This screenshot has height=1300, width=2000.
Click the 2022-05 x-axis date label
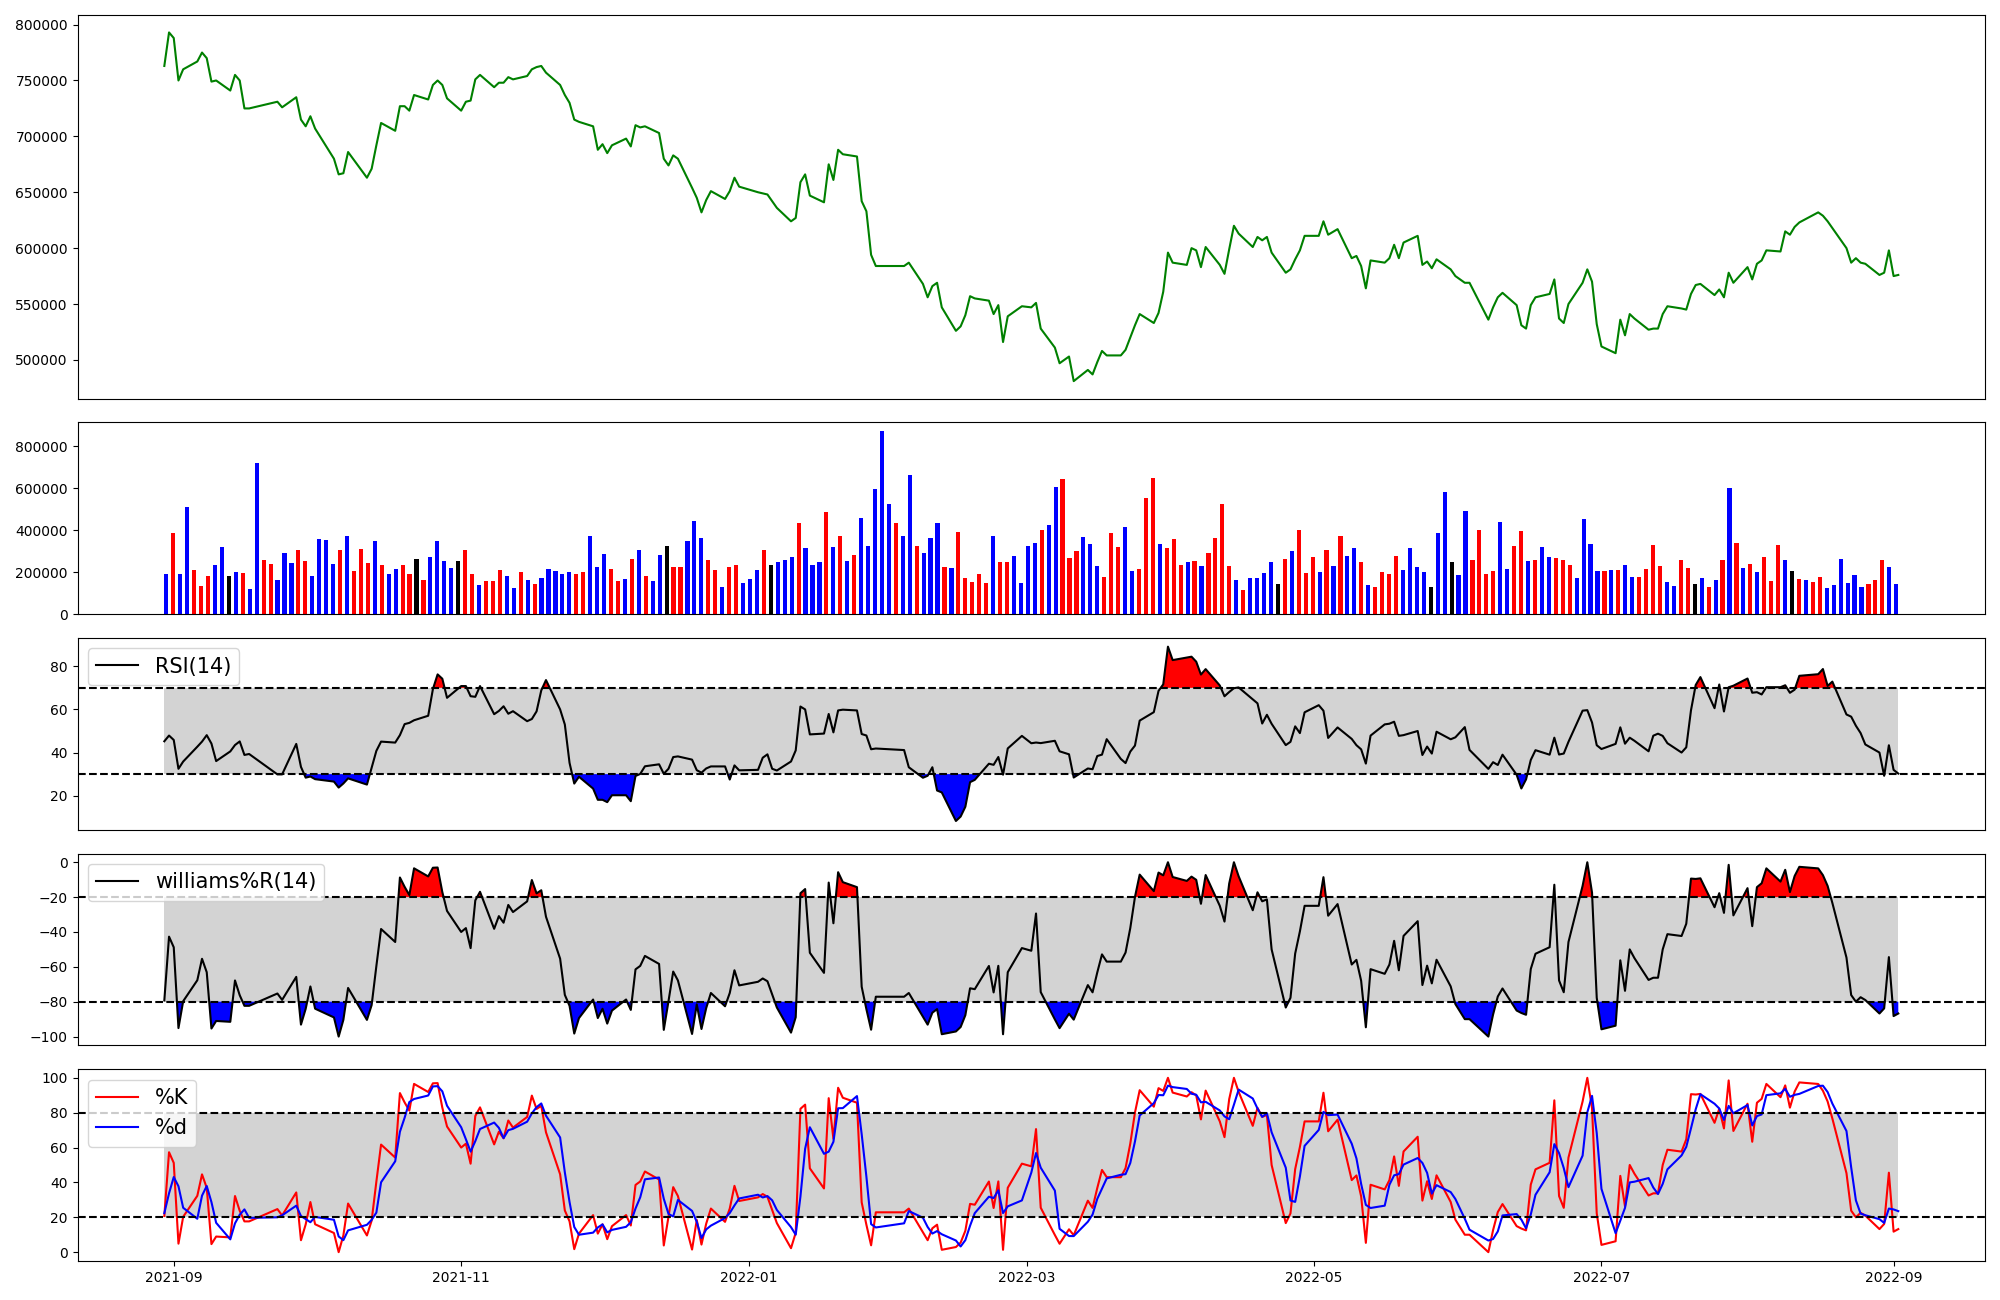coord(1313,1277)
